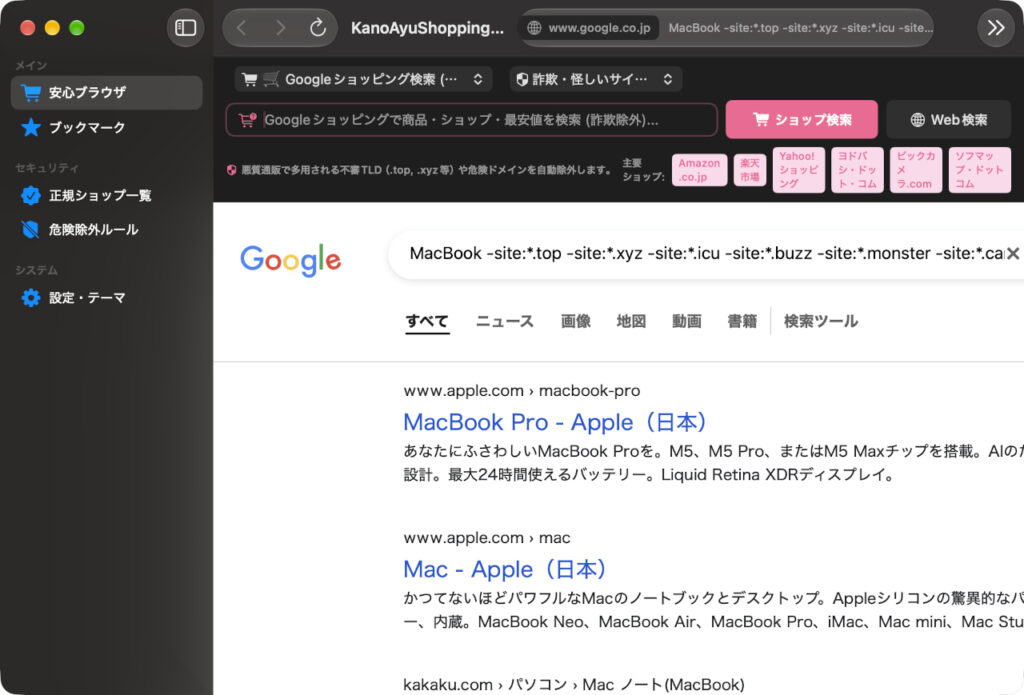Viewport: 1024px width, 695px height.
Task: Open the ビックカメラ.com shop shortcut
Action: coord(916,170)
